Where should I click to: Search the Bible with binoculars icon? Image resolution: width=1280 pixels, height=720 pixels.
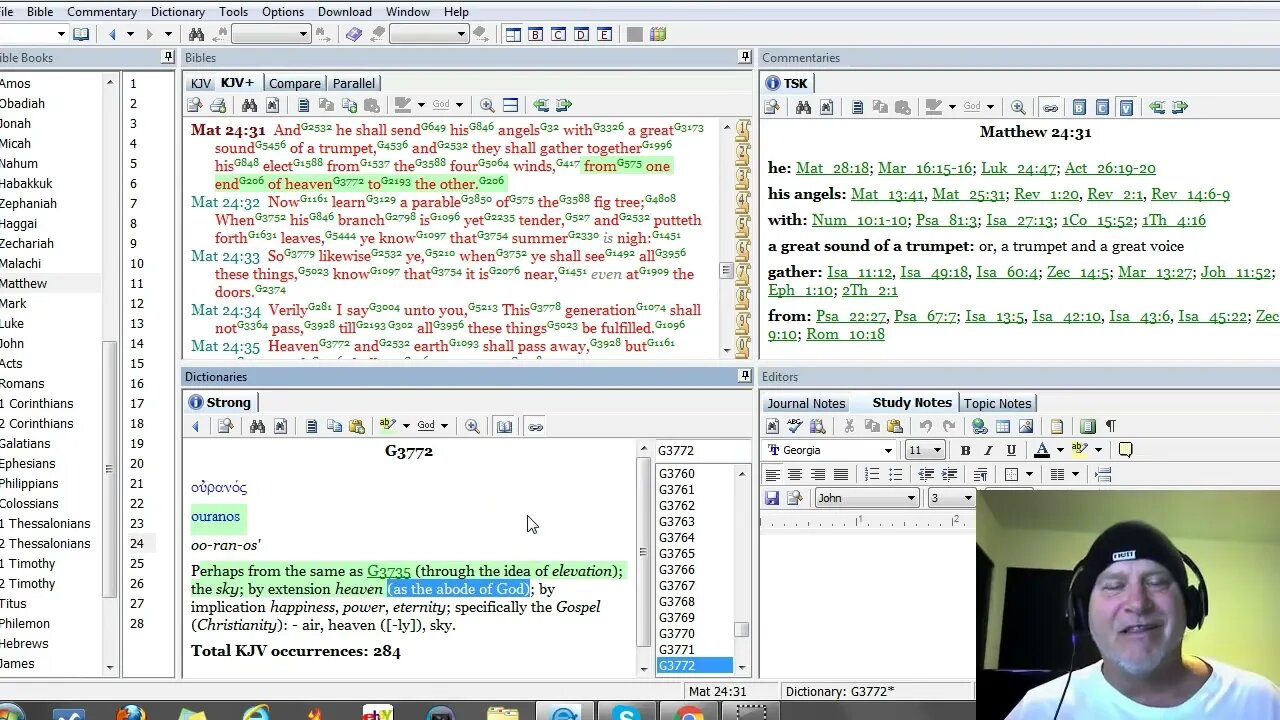point(249,105)
